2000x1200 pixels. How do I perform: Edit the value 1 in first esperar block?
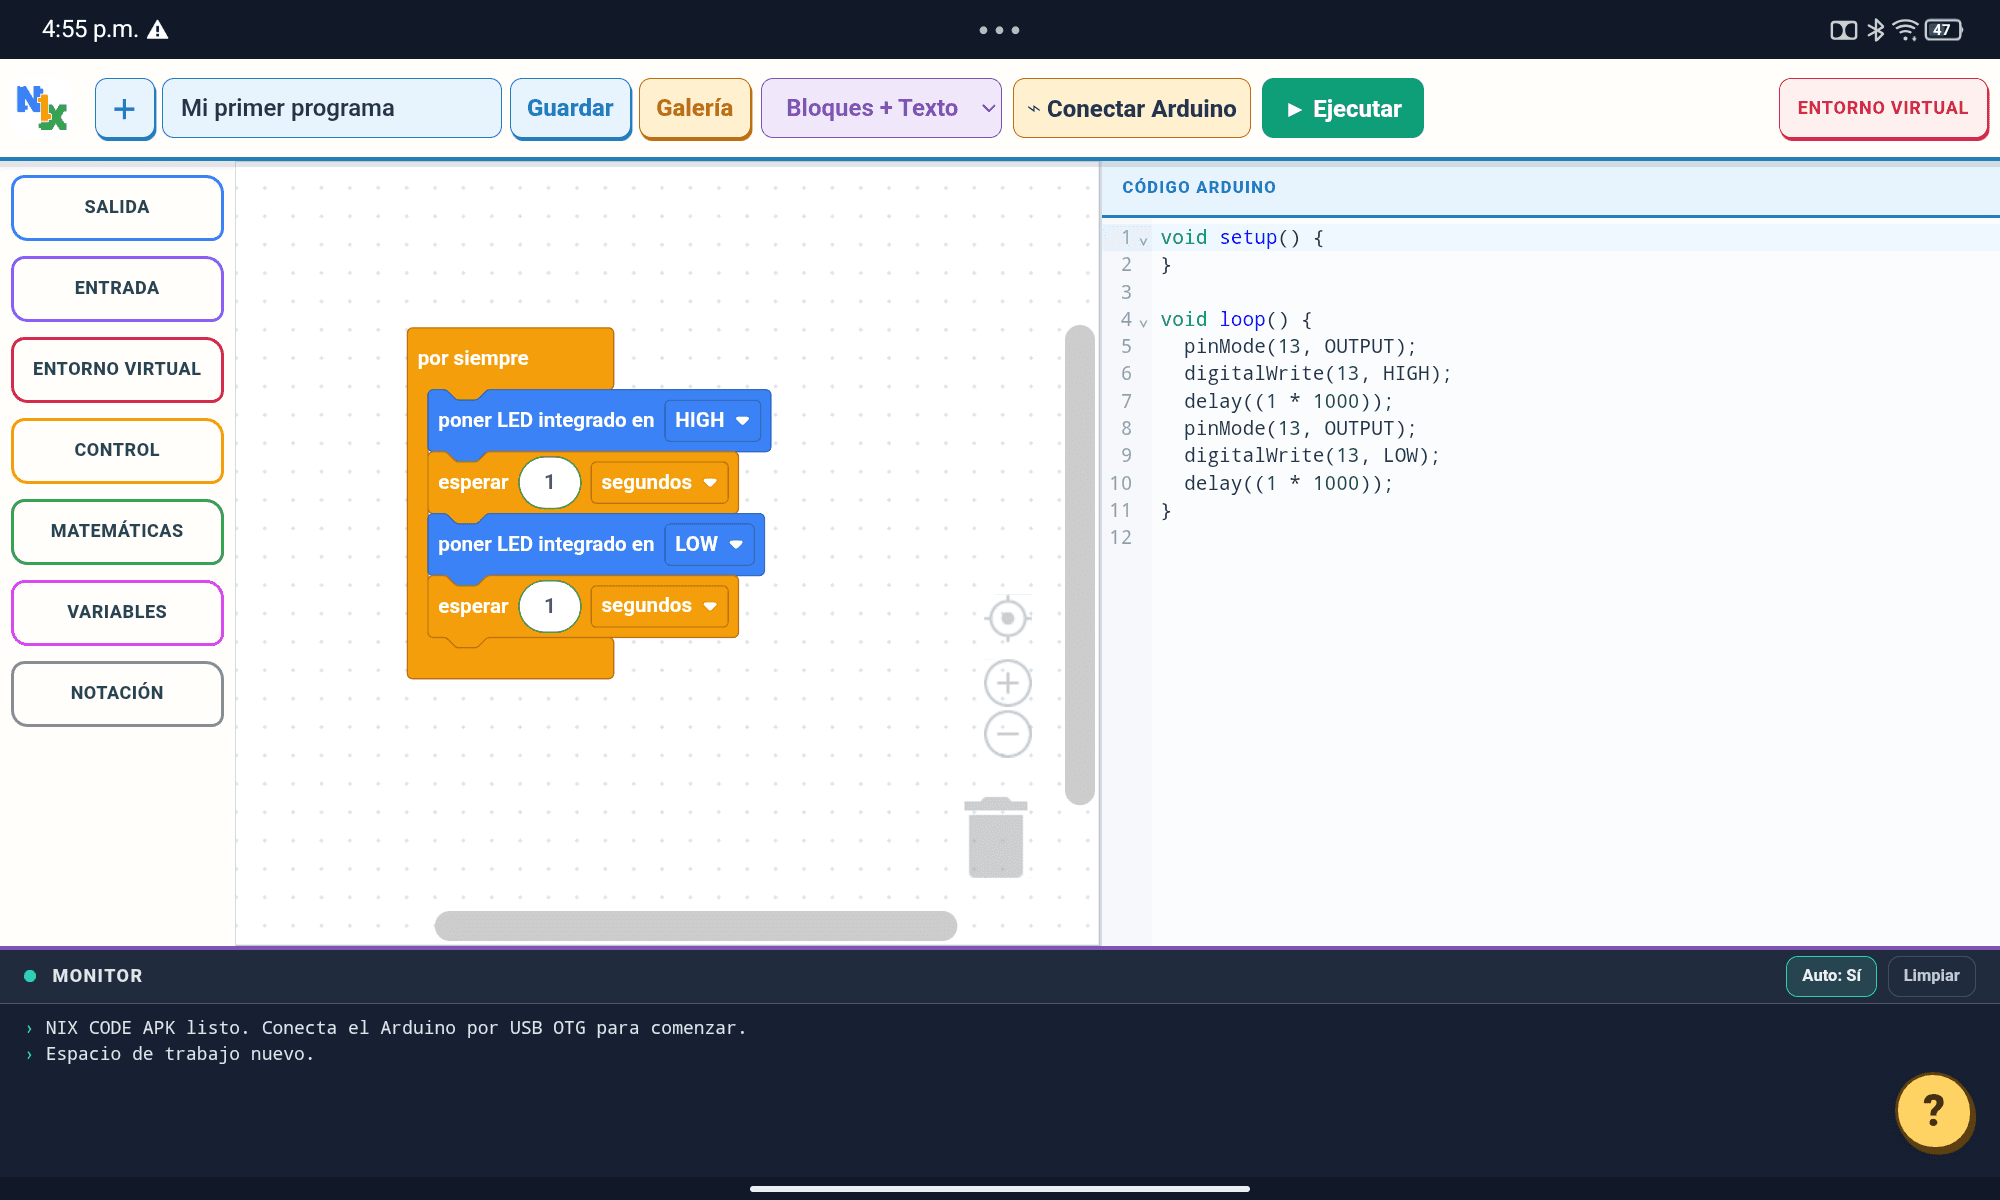coord(549,482)
